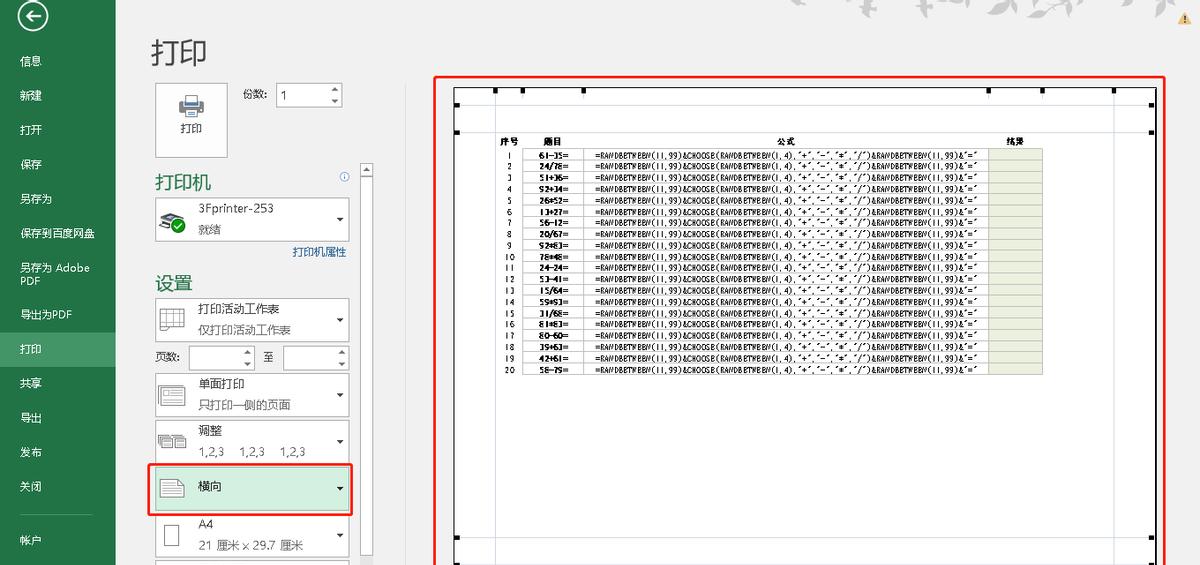The image size is (1200, 565).
Task: Click the A4 paper icon
Action: tap(172, 536)
